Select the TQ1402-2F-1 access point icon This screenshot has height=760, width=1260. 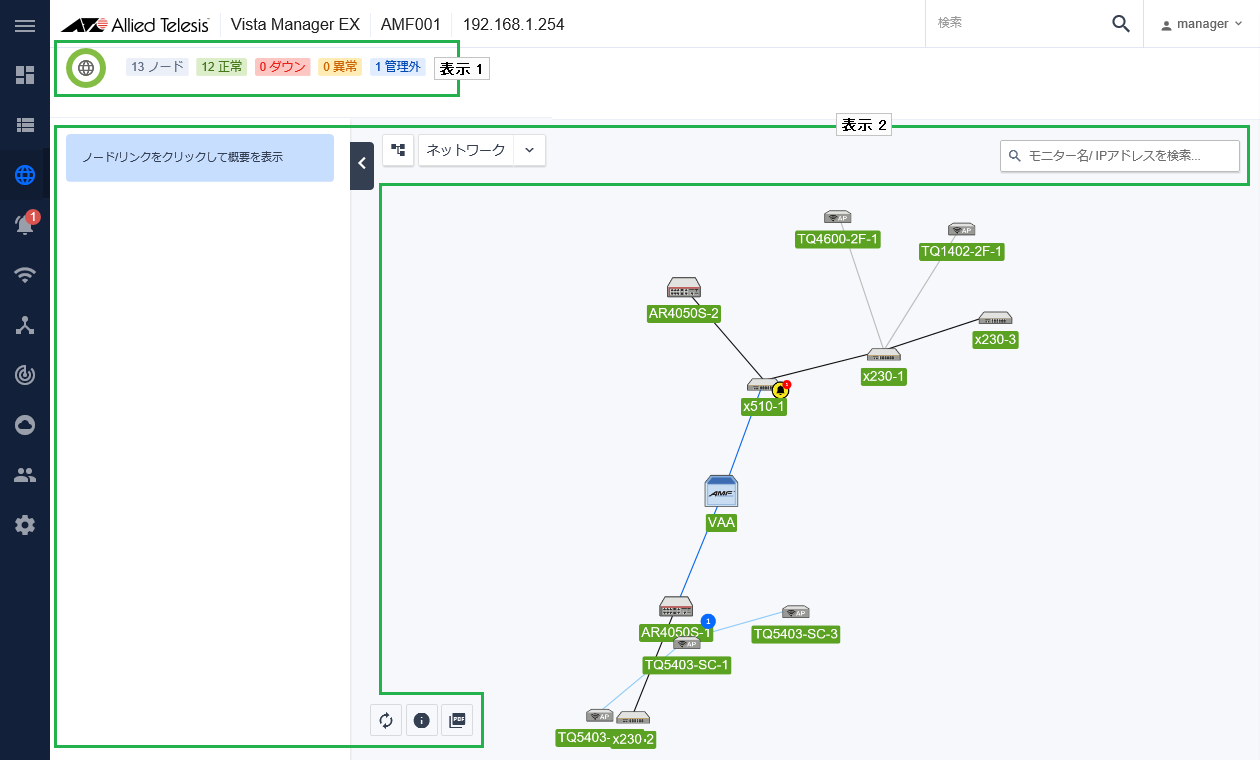coord(961,229)
